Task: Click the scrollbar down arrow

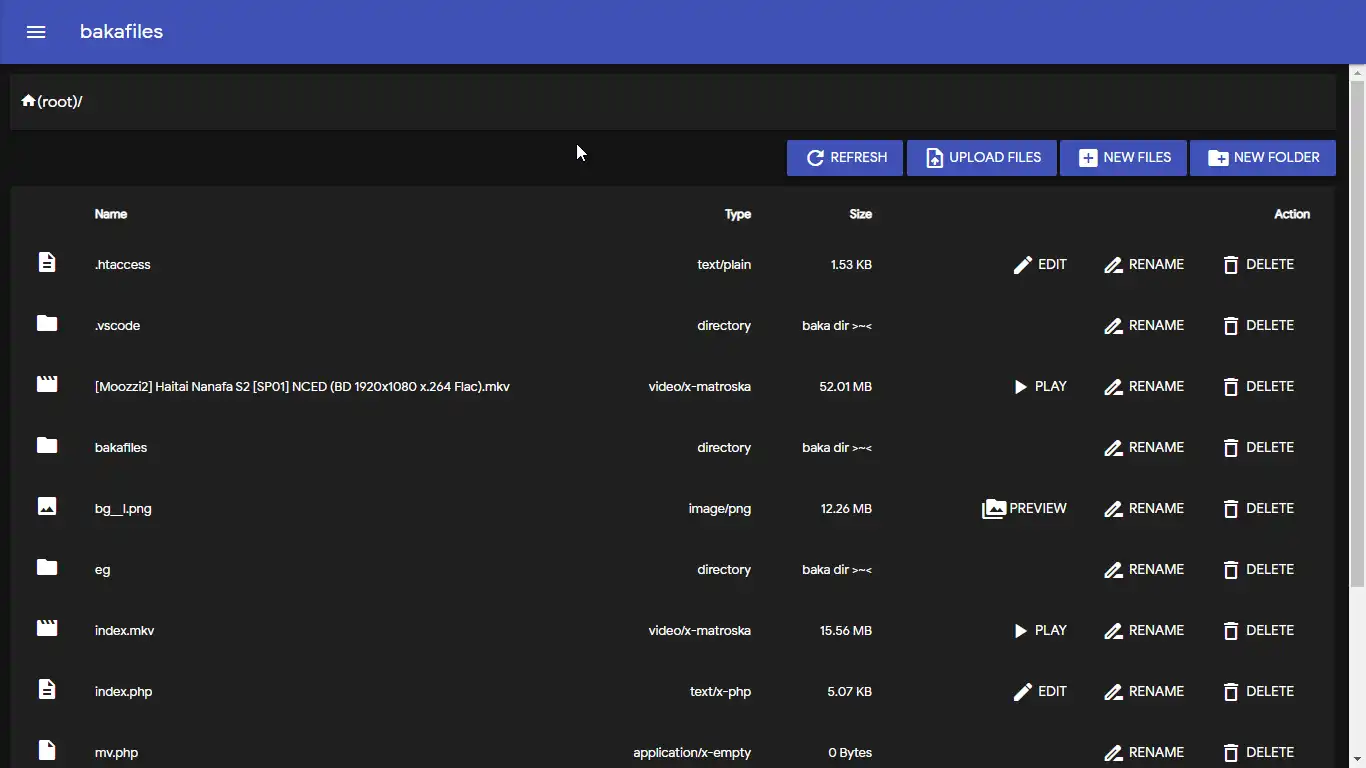Action: 1357,760
